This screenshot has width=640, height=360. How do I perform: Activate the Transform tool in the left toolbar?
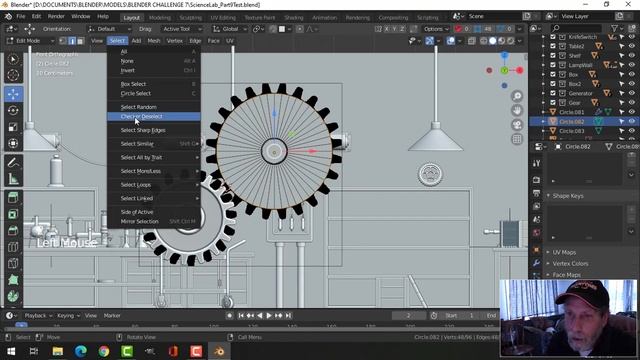tap(13, 143)
